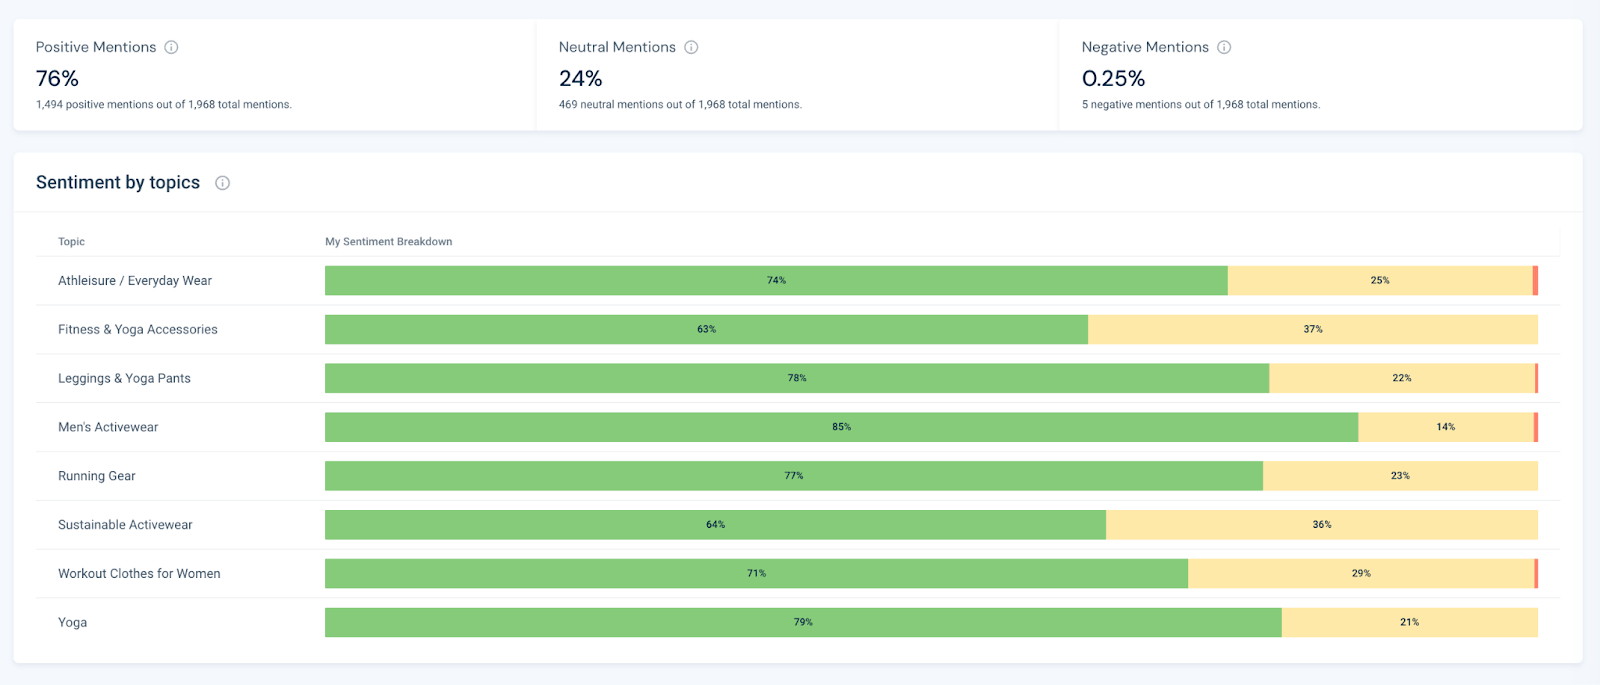Click the 24% Neutral Mentions value
This screenshot has height=685, width=1600.
point(580,78)
